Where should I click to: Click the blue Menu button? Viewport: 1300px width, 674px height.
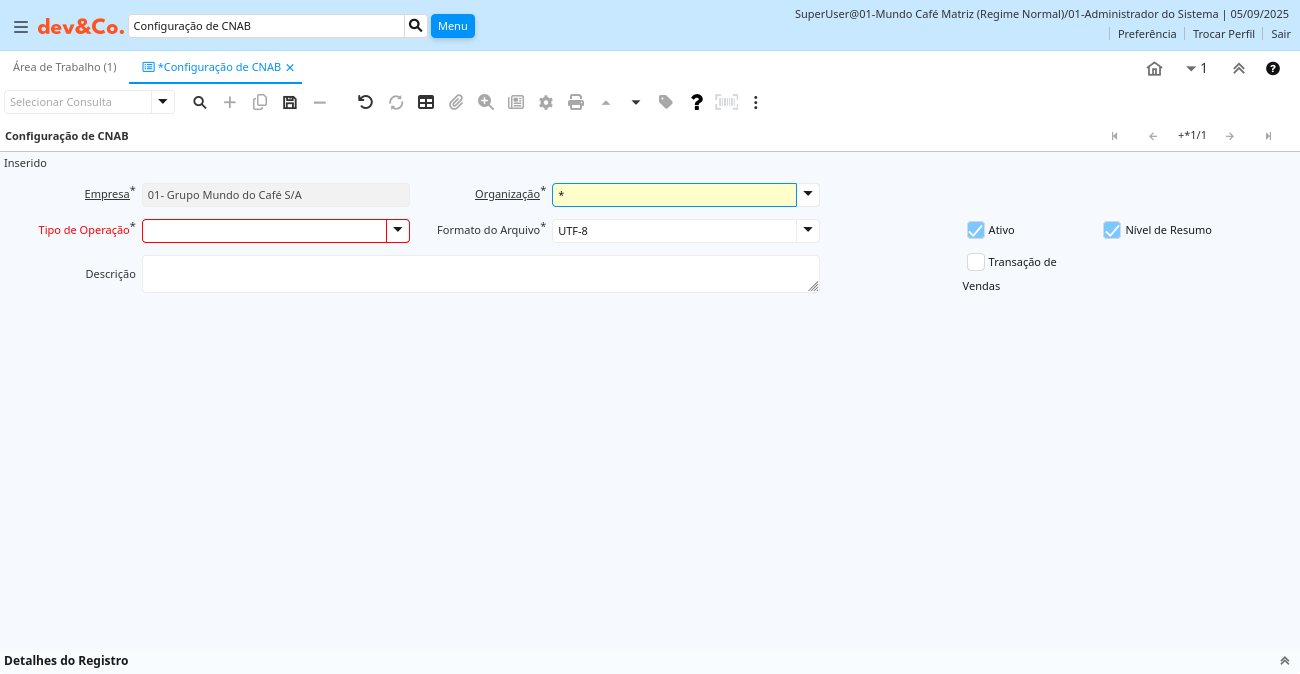click(x=452, y=26)
